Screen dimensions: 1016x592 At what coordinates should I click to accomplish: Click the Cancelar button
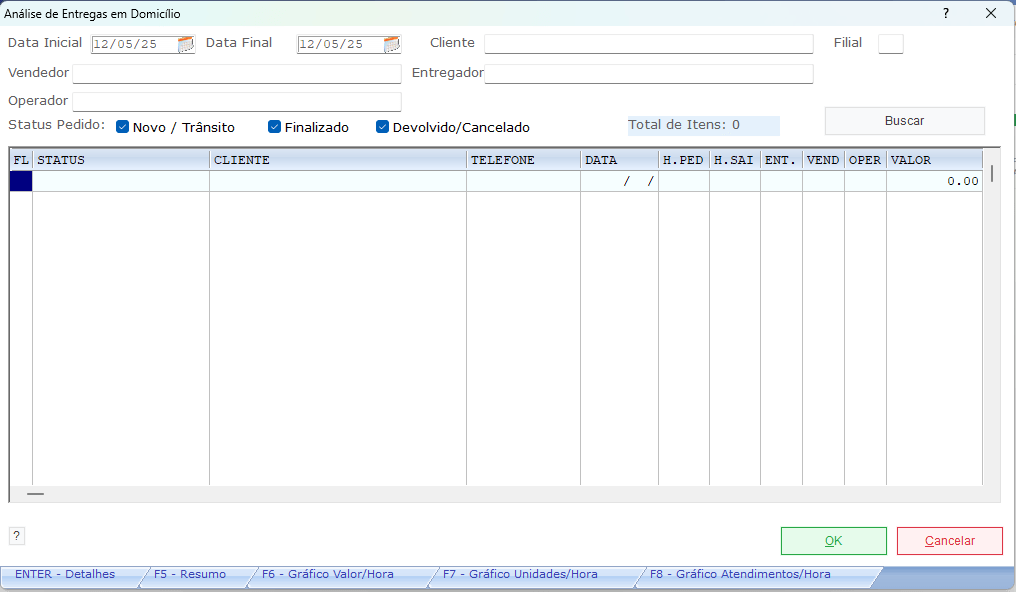pos(949,541)
